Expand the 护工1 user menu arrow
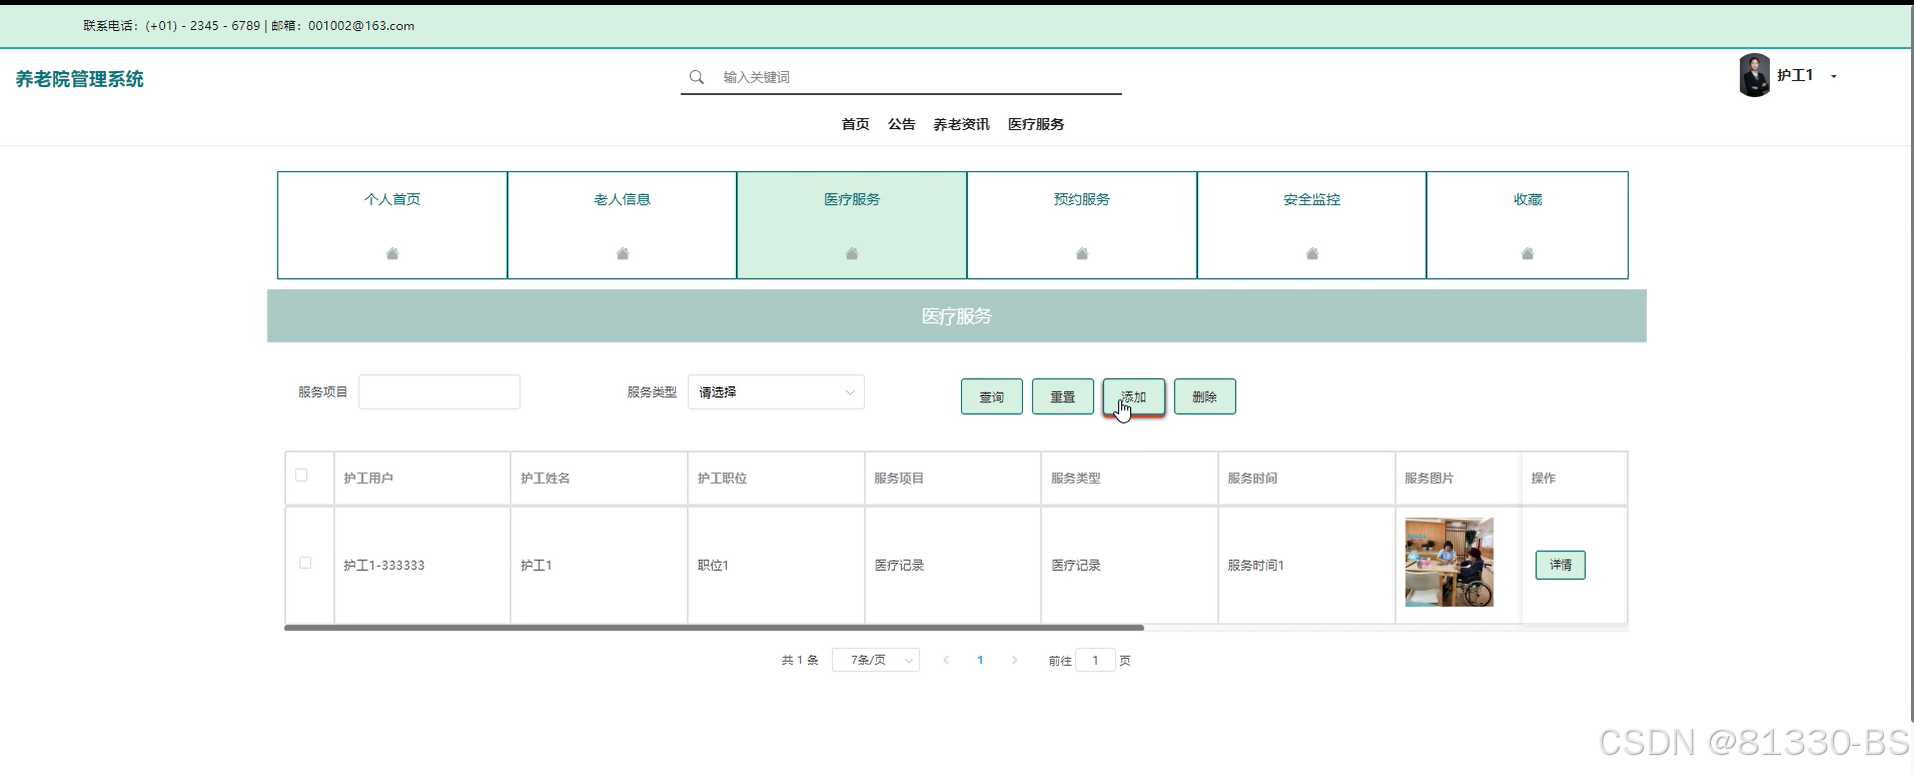 click(1834, 76)
